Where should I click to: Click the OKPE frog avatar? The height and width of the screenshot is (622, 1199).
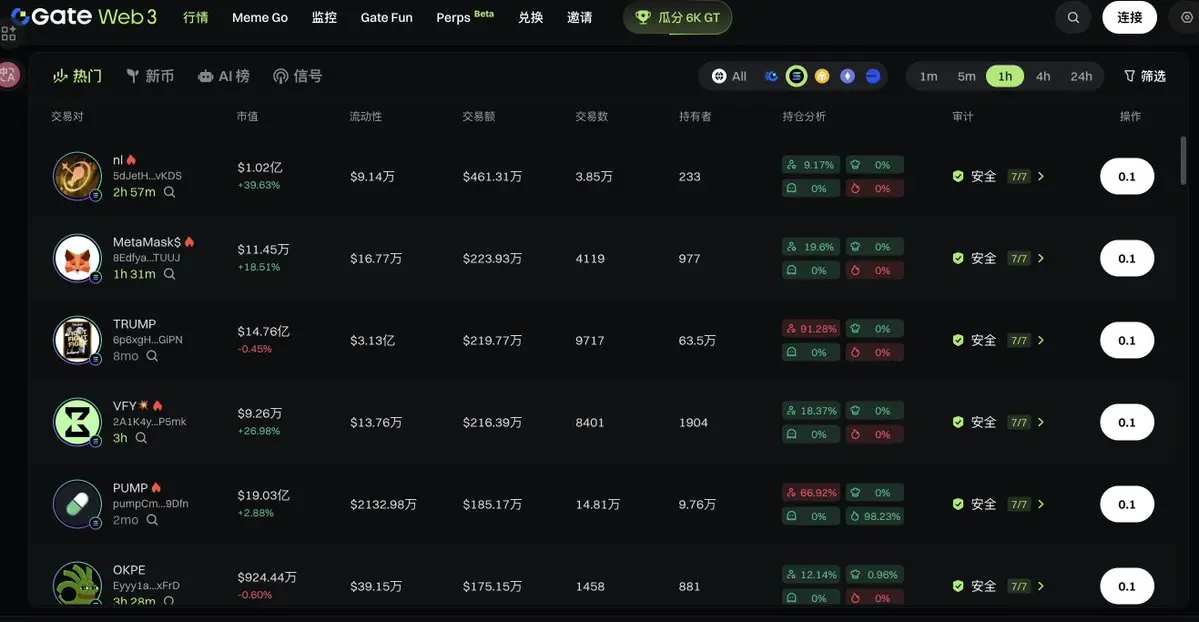pyautogui.click(x=77, y=584)
